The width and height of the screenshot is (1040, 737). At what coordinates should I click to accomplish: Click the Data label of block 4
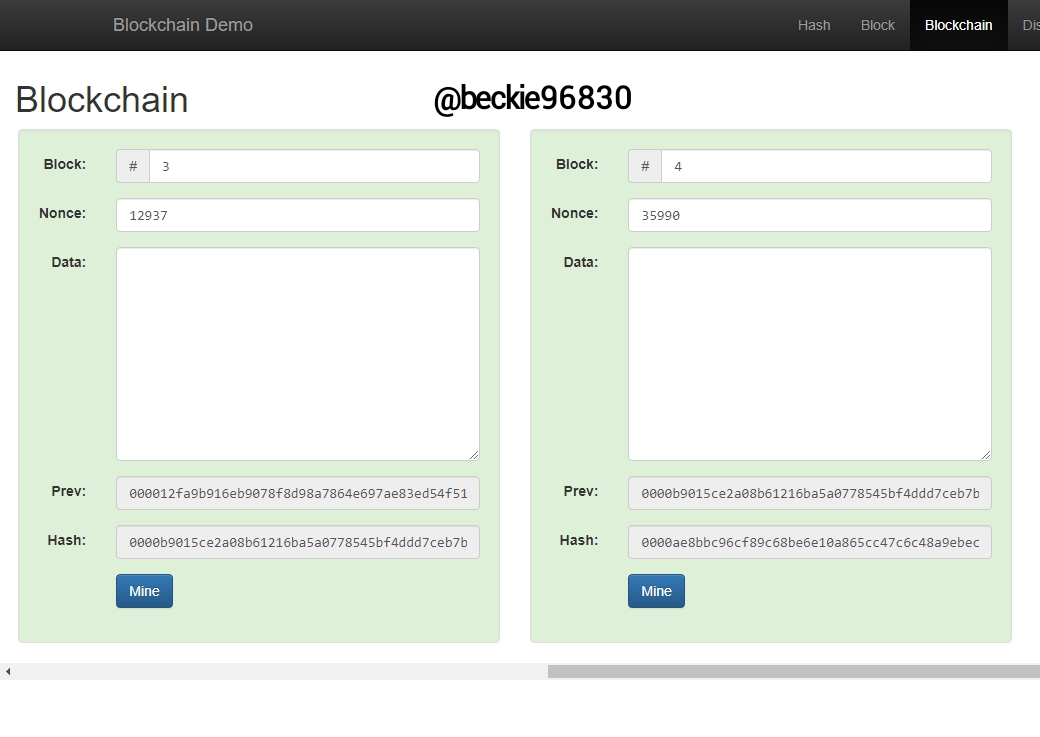(580, 262)
